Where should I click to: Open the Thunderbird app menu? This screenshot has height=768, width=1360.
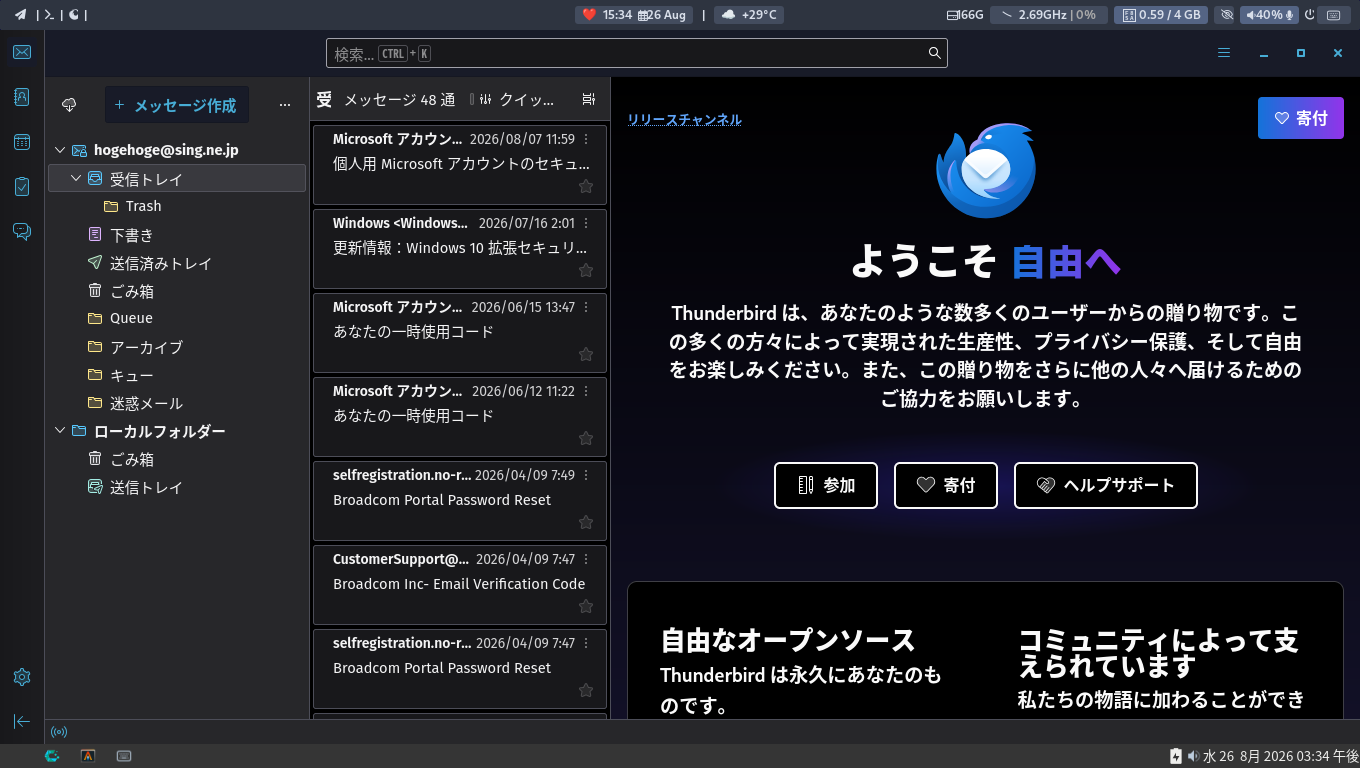pos(1224,53)
